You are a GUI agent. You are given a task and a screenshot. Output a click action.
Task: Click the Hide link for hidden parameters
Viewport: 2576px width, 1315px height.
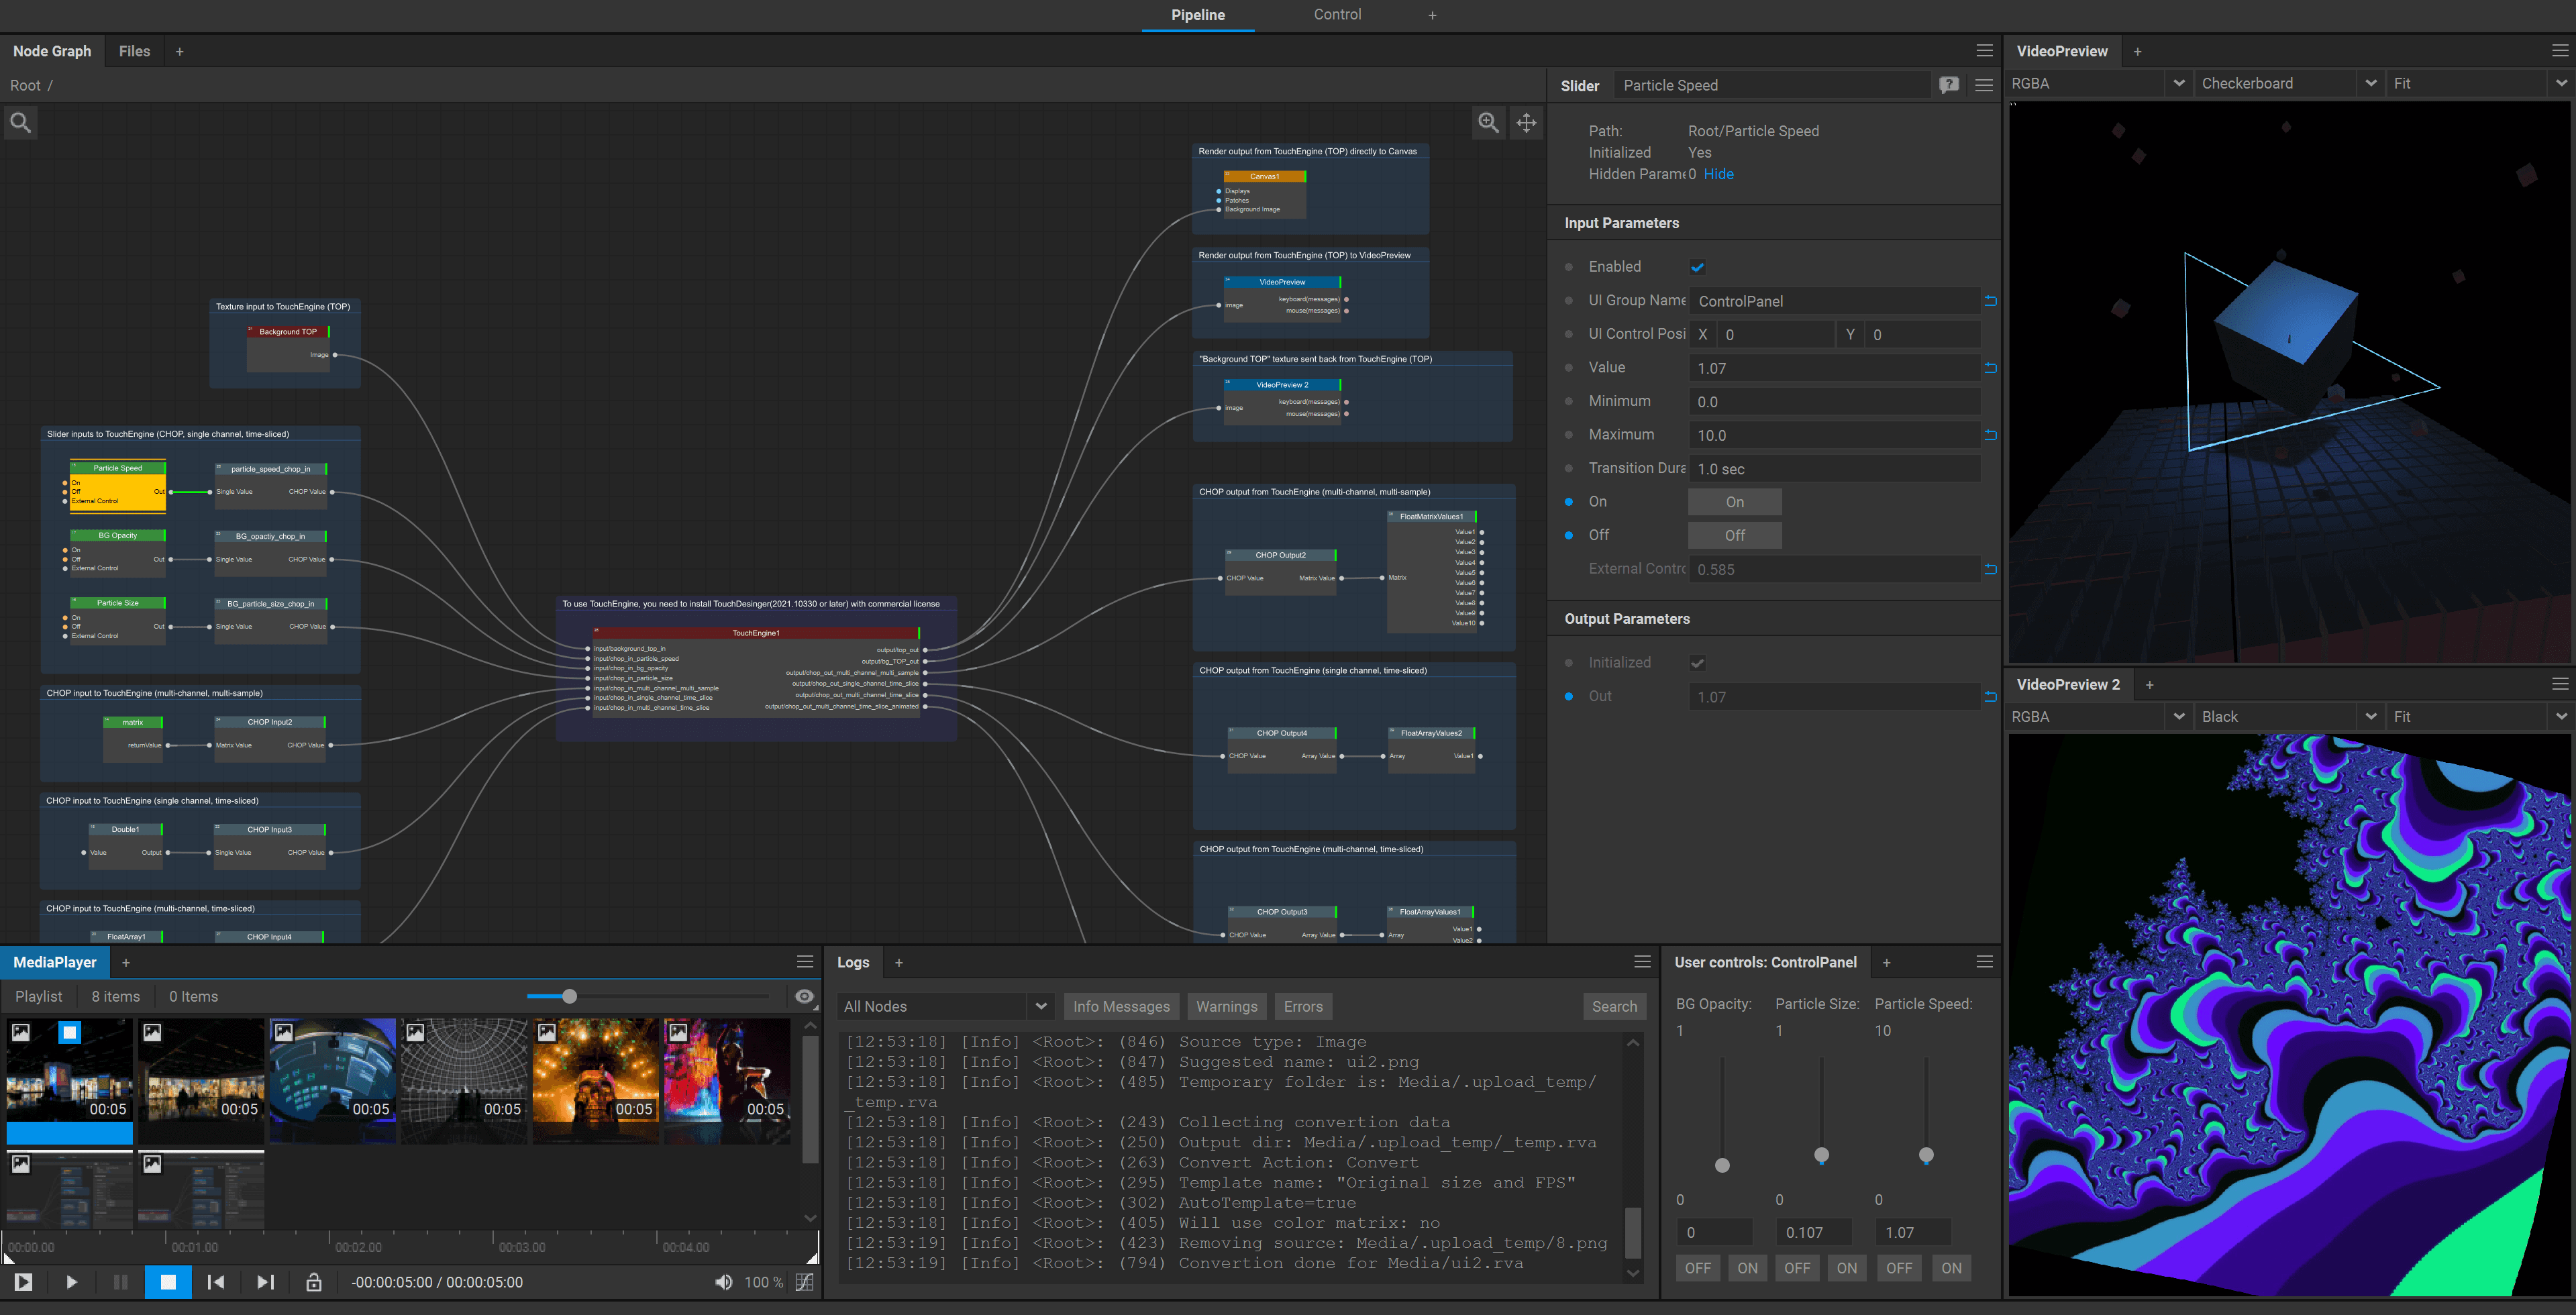1719,174
